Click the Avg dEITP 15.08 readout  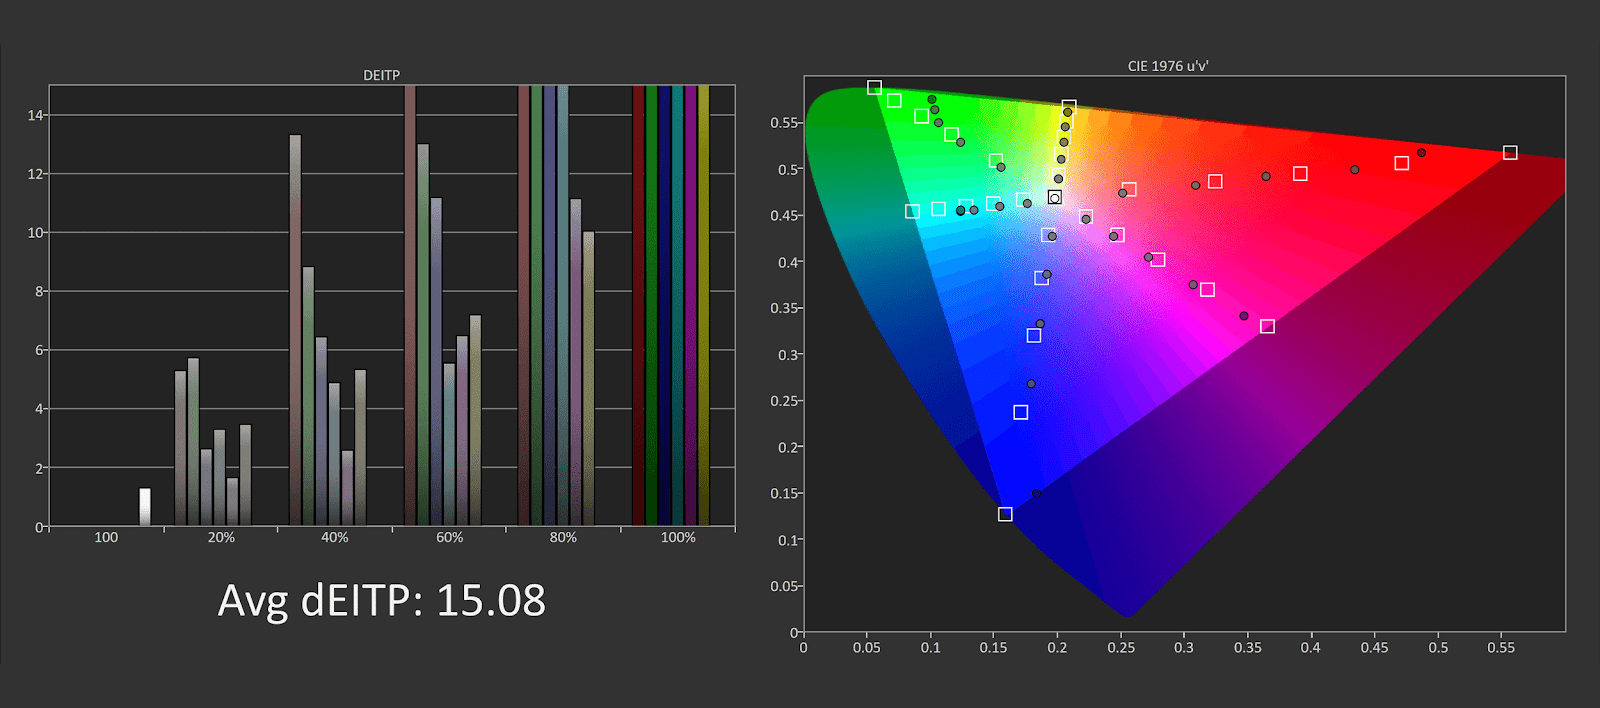pos(382,600)
